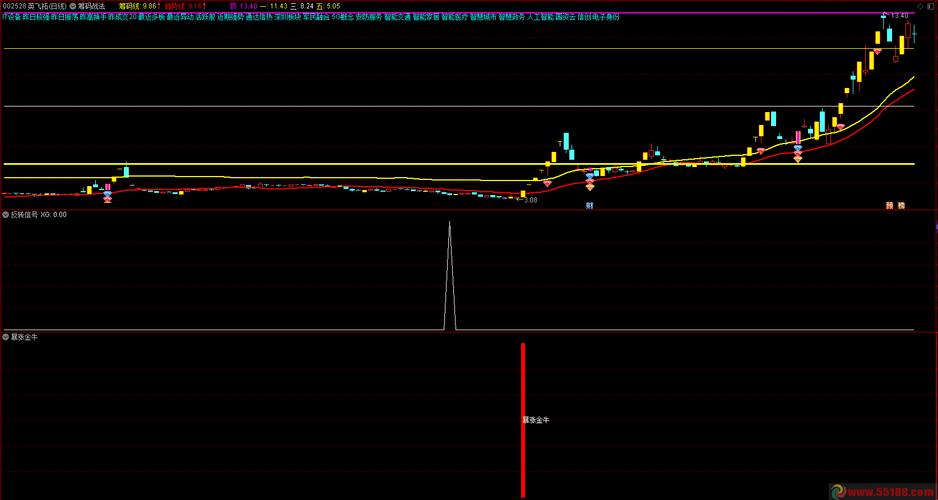Open the 5G概念 sector link
The width and height of the screenshot is (938, 500).
click(x=341, y=17)
